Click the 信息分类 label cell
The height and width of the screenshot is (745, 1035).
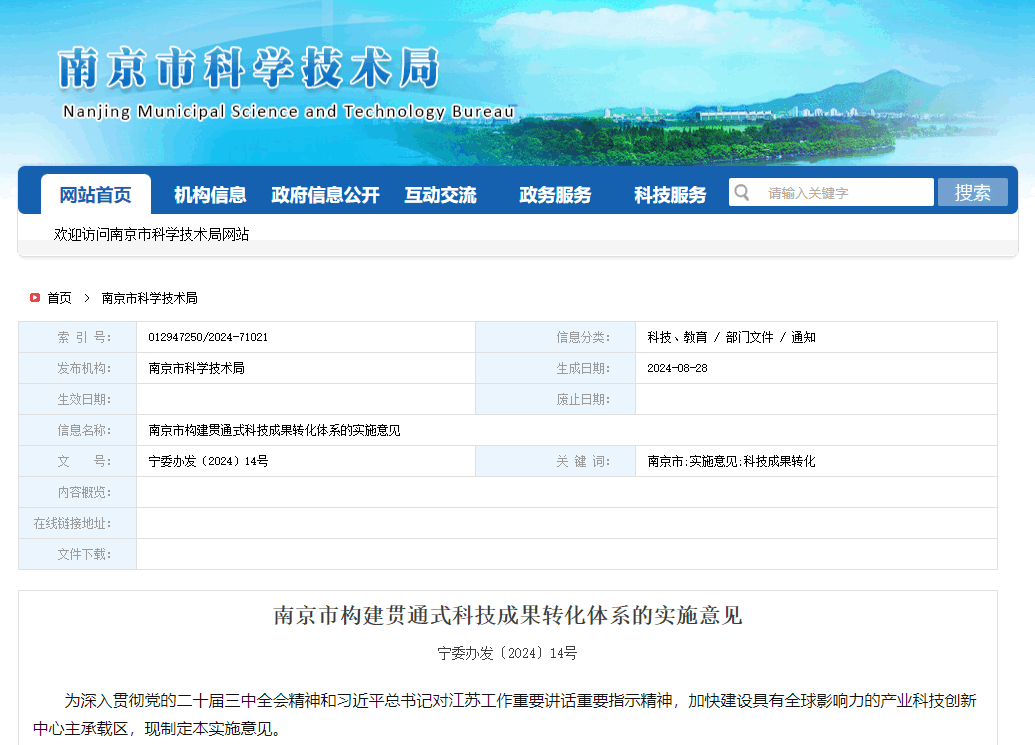click(x=555, y=337)
